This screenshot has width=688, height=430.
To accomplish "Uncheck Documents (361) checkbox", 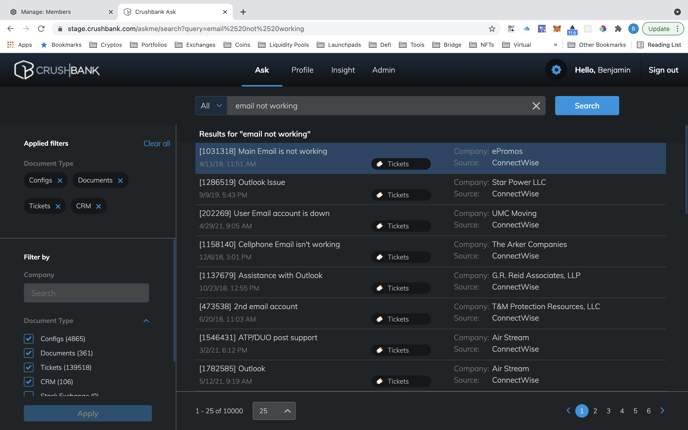I will pyautogui.click(x=29, y=353).
